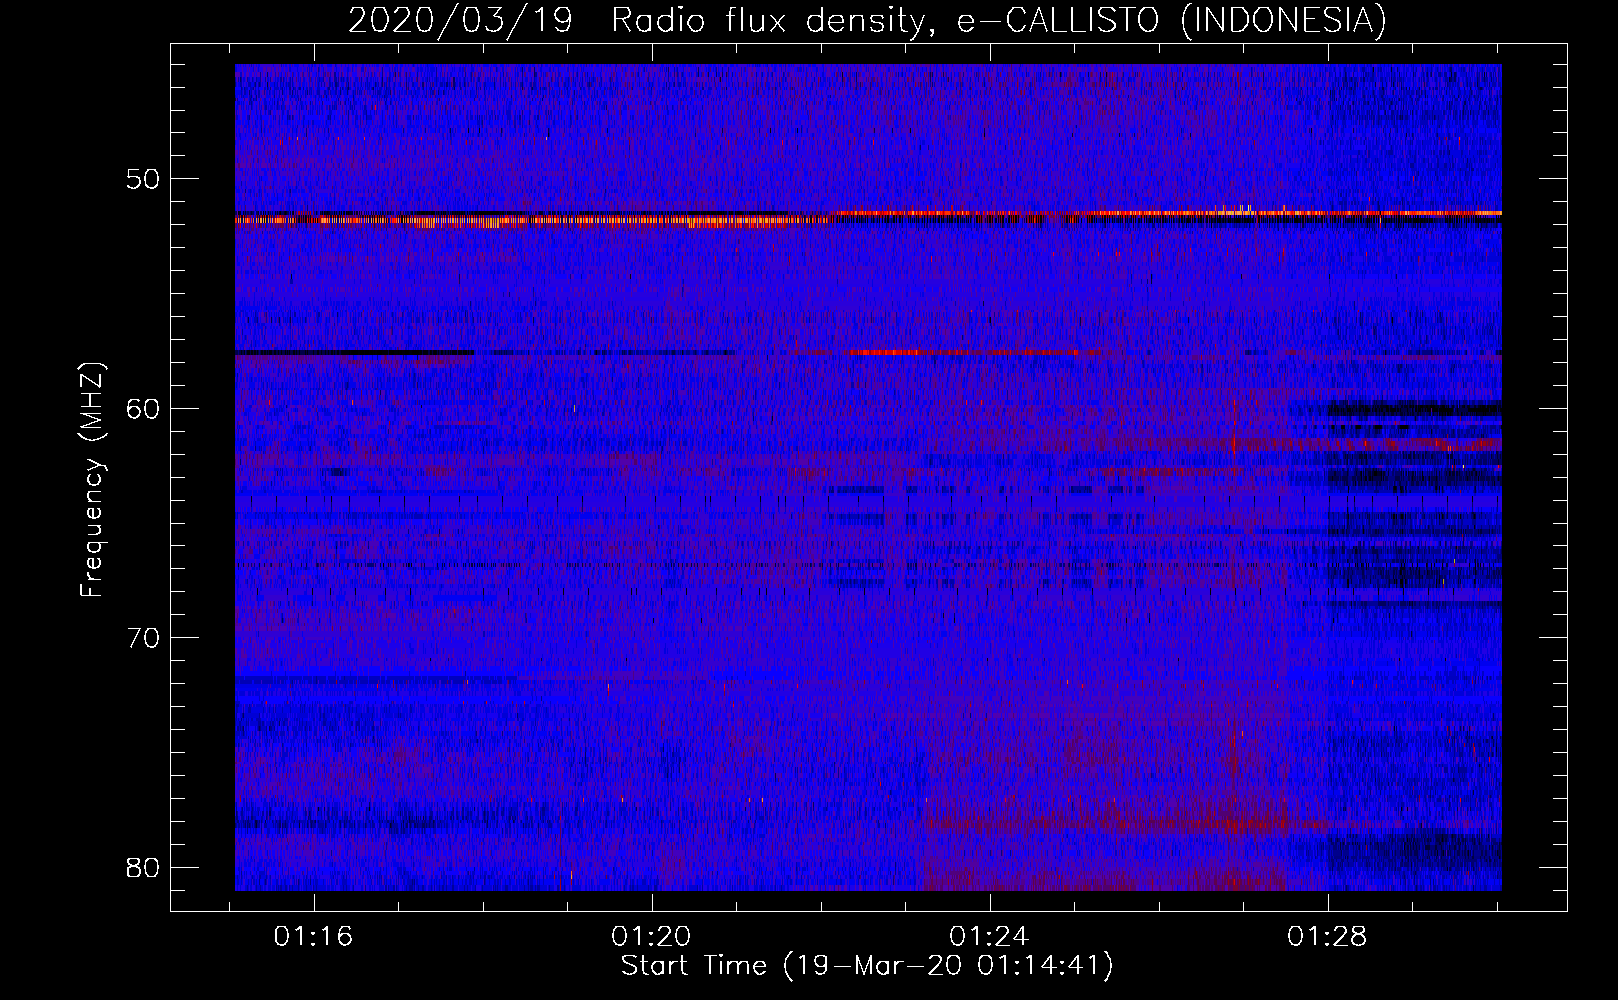Image resolution: width=1618 pixels, height=1000 pixels.
Task: Select the 01:24 time axis tick label
Action: pos(989,937)
